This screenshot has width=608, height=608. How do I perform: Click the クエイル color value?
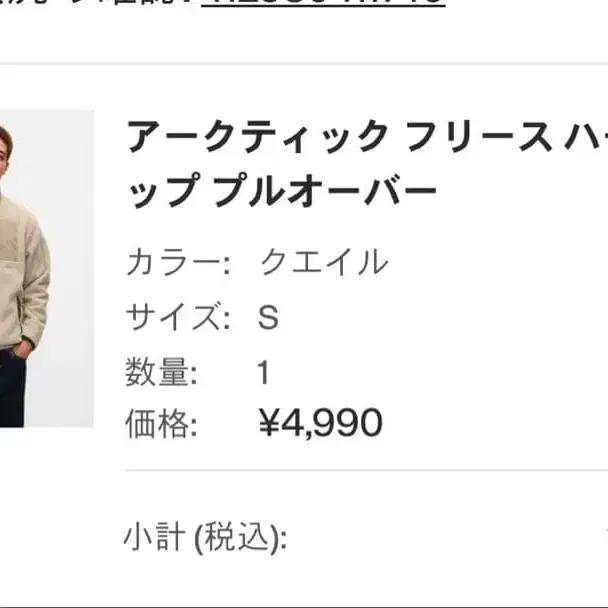pyautogui.click(x=324, y=262)
